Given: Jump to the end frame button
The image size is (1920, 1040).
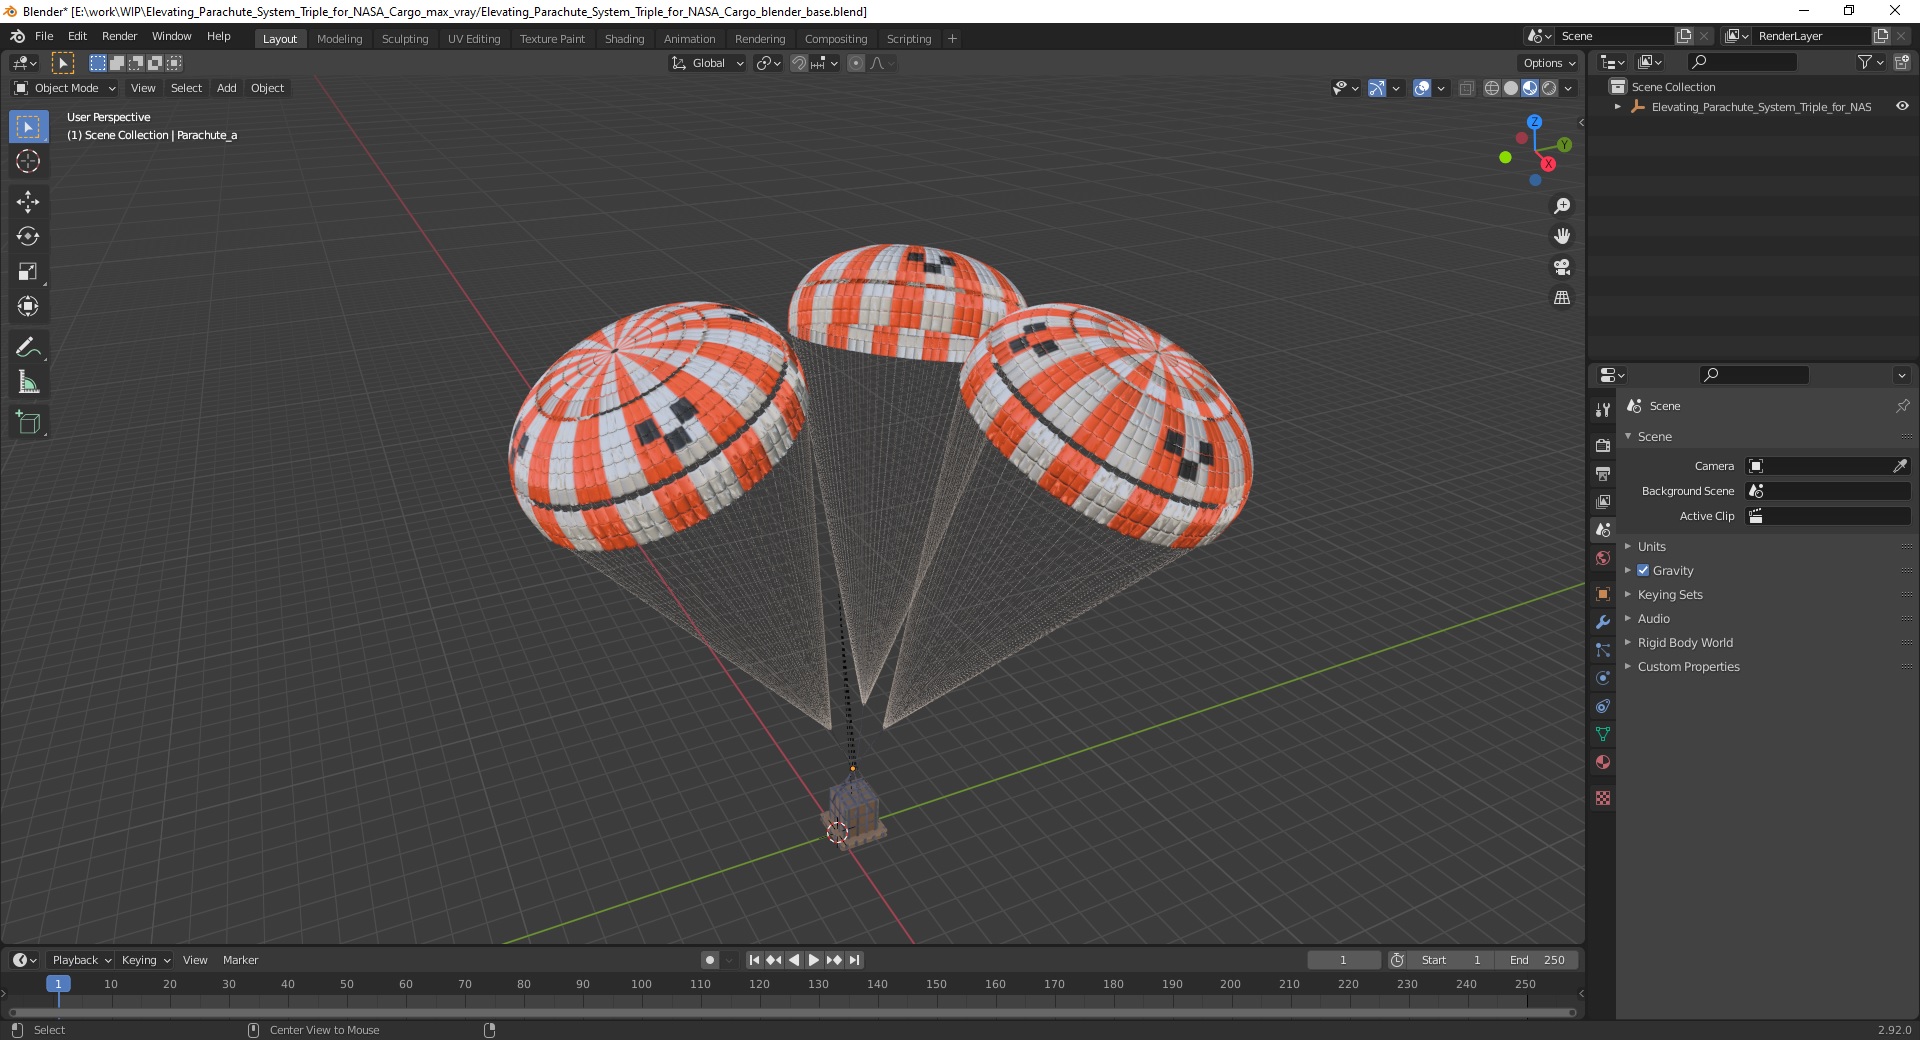Looking at the screenshot, I should [854, 960].
